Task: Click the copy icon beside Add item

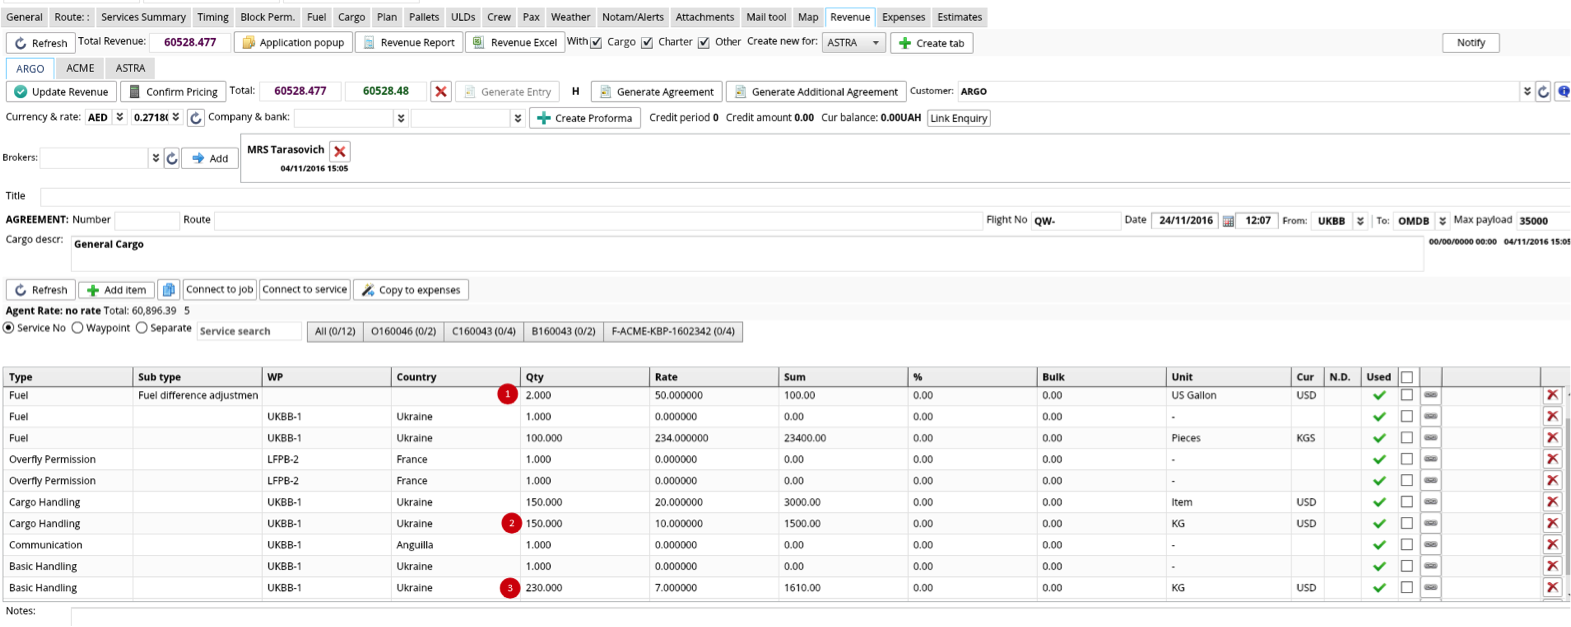Action: point(169,290)
